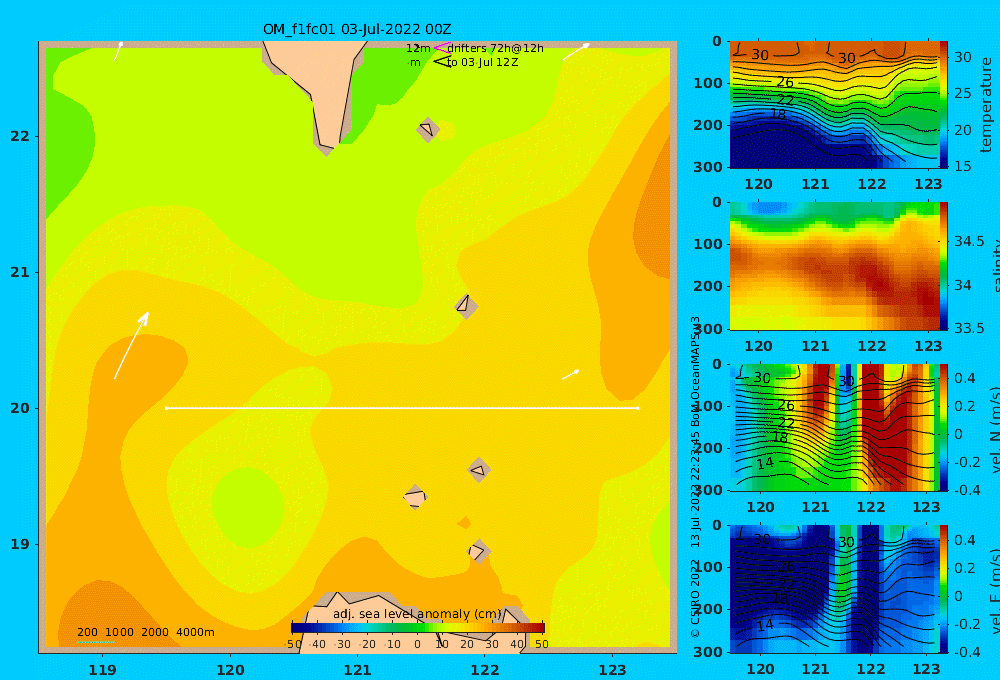Click the '100' depth label of temperature panel
This screenshot has height=680, width=1000.
coord(708,83)
